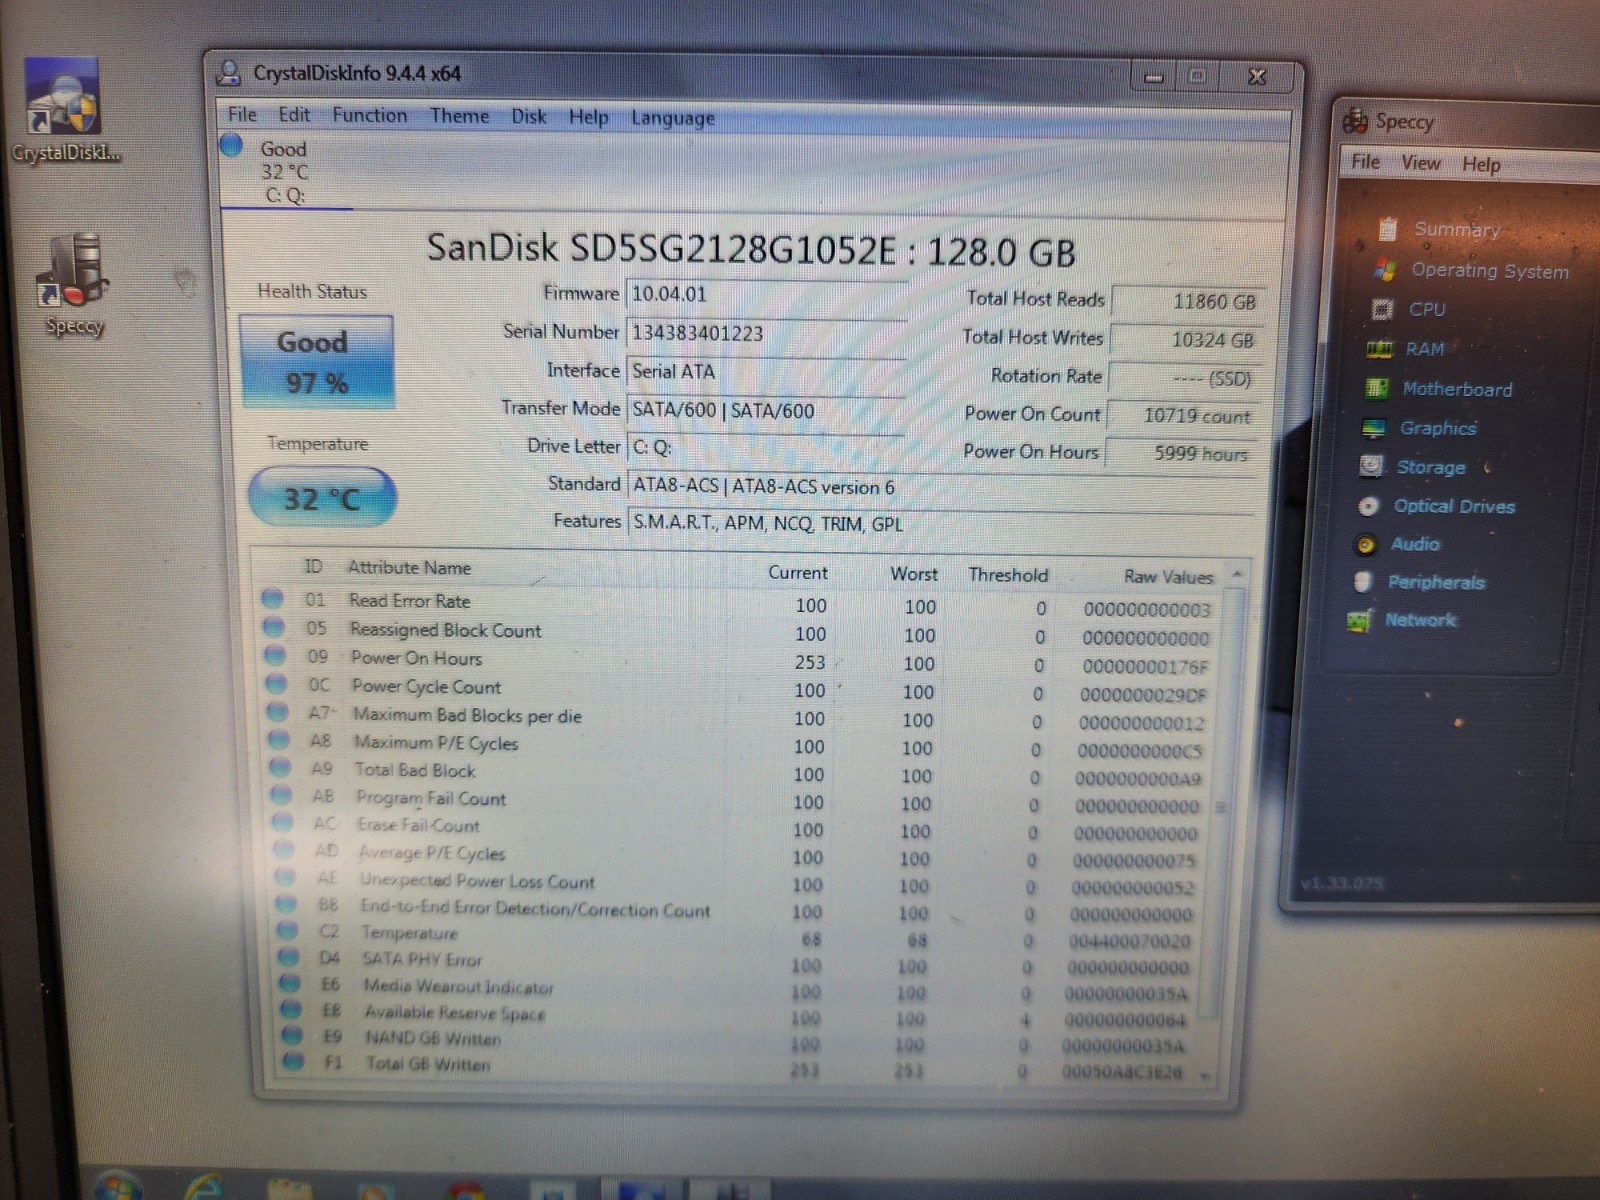
Task: Click the Good 97 % health status button
Action: coord(317,361)
